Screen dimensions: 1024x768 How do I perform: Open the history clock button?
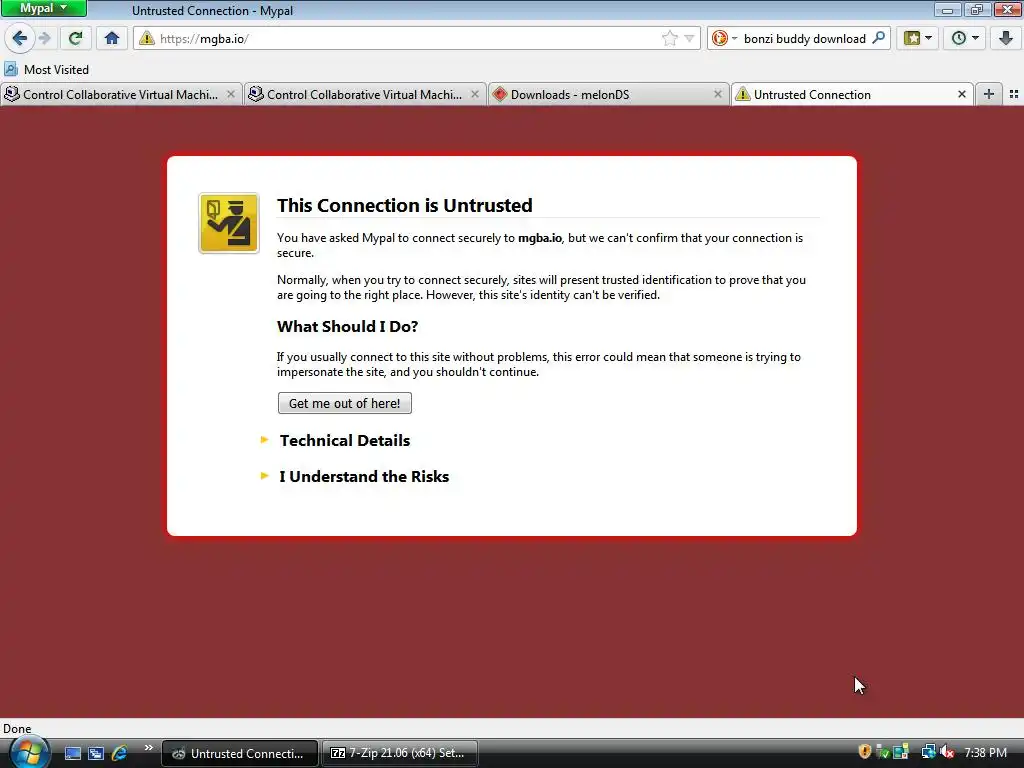click(x=965, y=39)
